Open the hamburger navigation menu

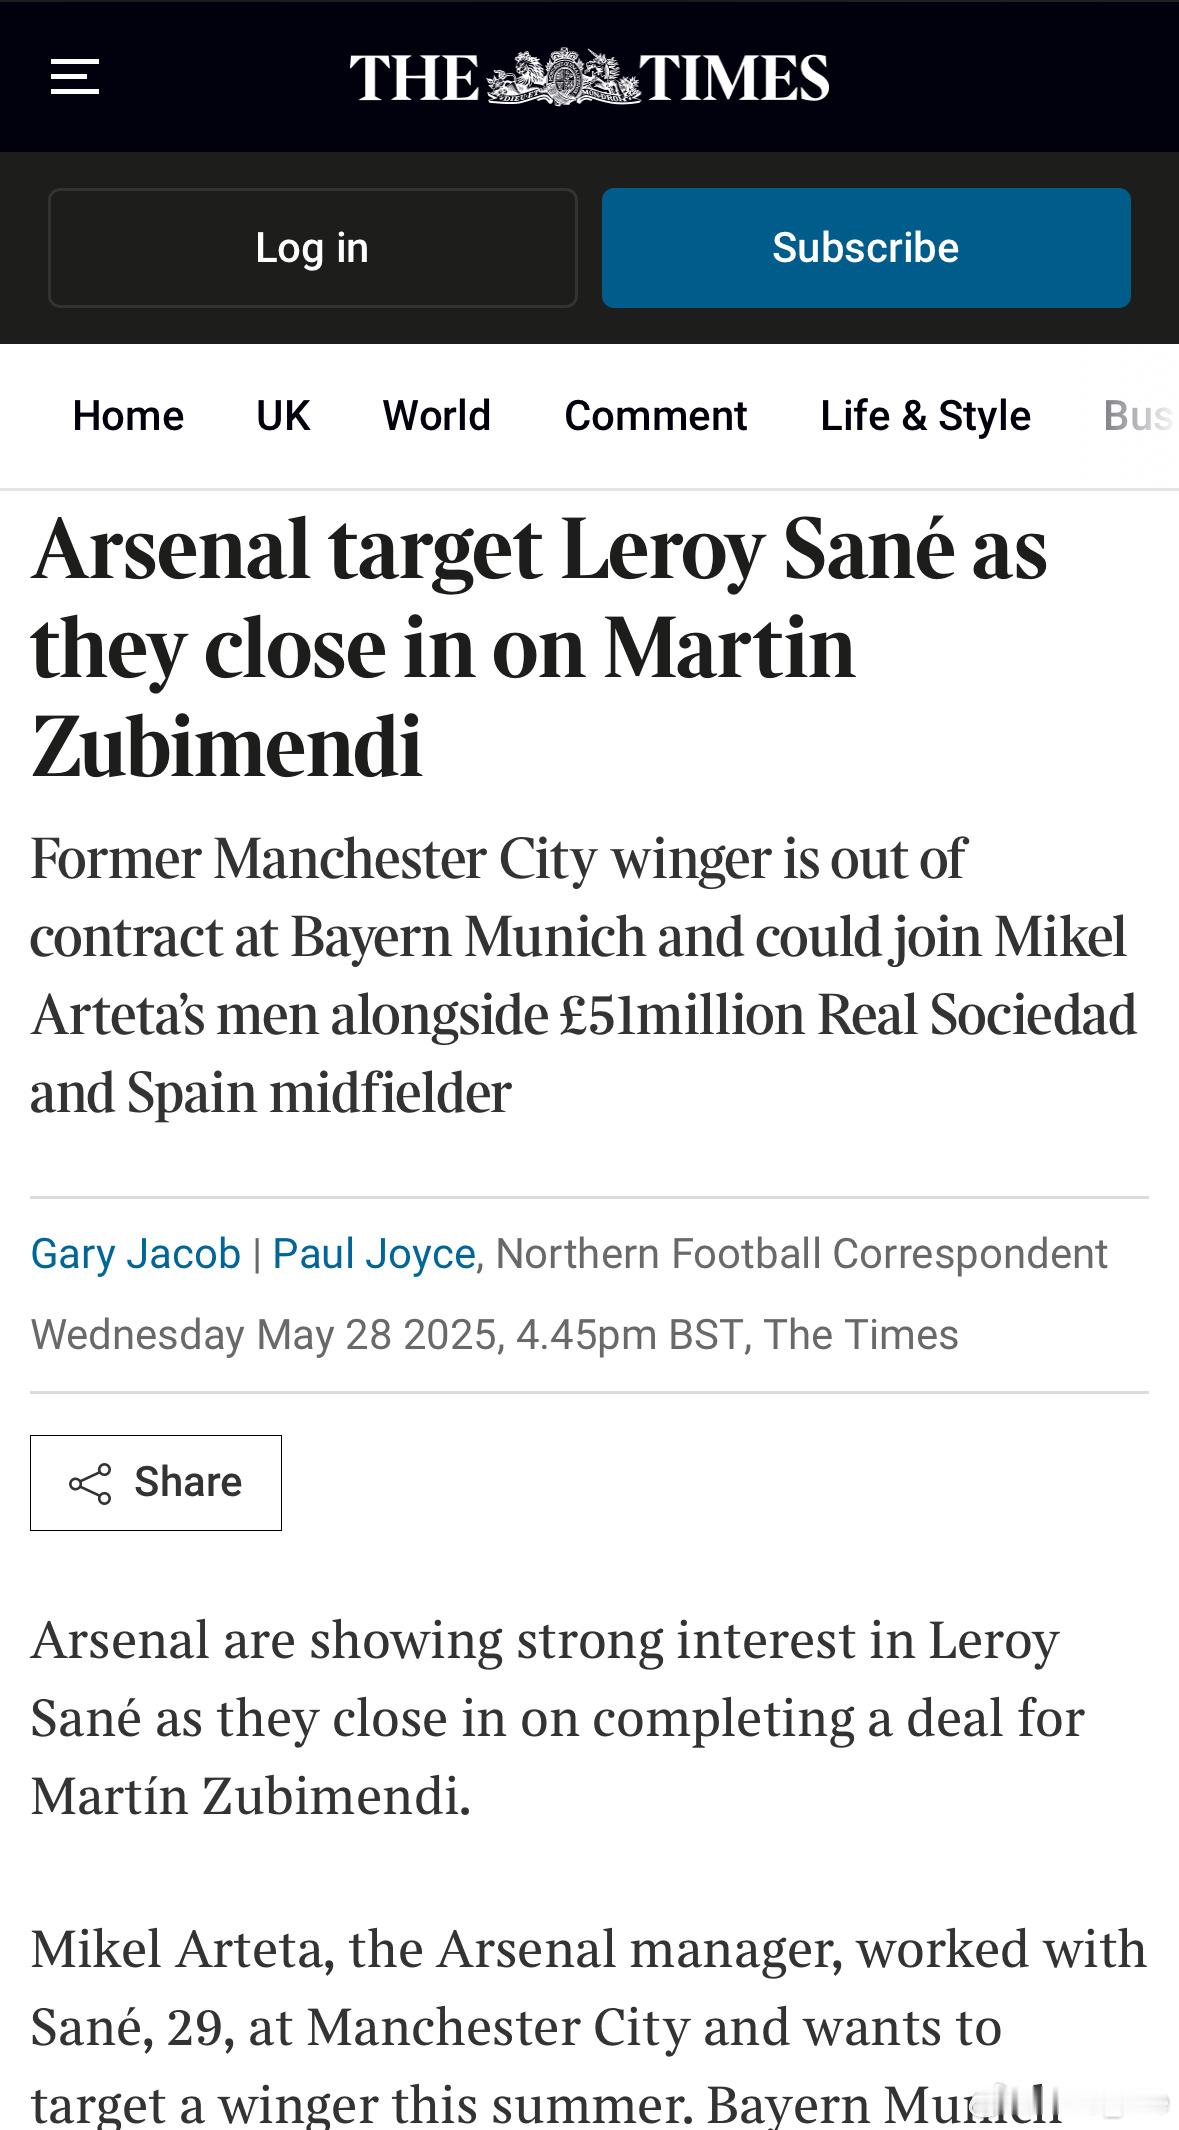click(x=75, y=77)
